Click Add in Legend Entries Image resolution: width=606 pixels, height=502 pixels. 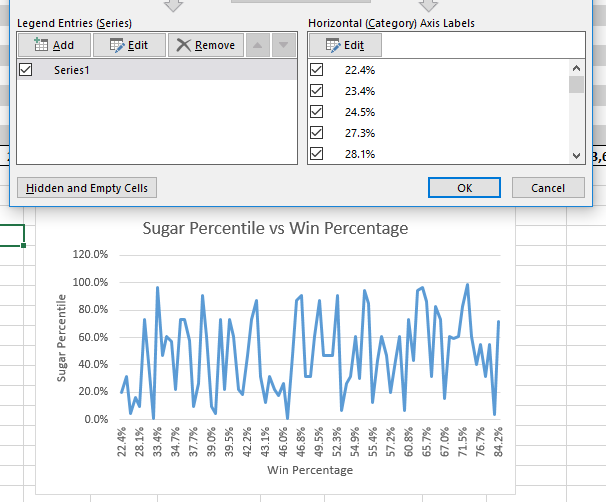pos(54,45)
